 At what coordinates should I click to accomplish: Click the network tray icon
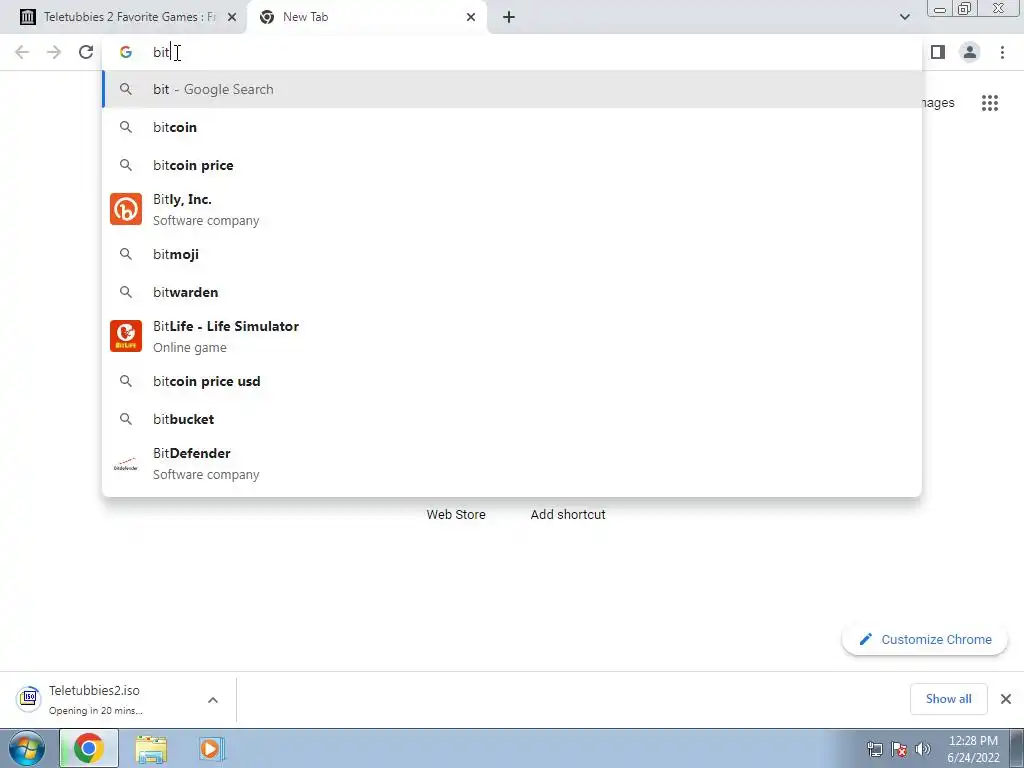click(x=874, y=749)
